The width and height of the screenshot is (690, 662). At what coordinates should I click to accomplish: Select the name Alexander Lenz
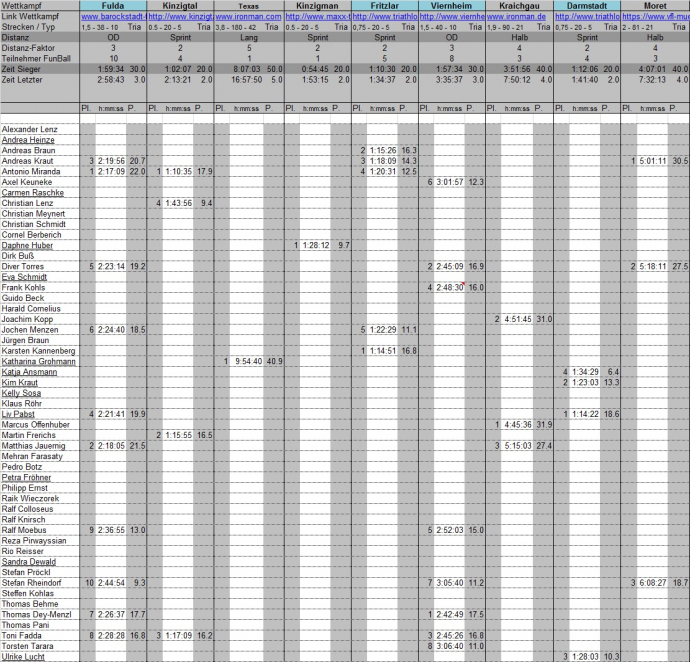[29, 129]
